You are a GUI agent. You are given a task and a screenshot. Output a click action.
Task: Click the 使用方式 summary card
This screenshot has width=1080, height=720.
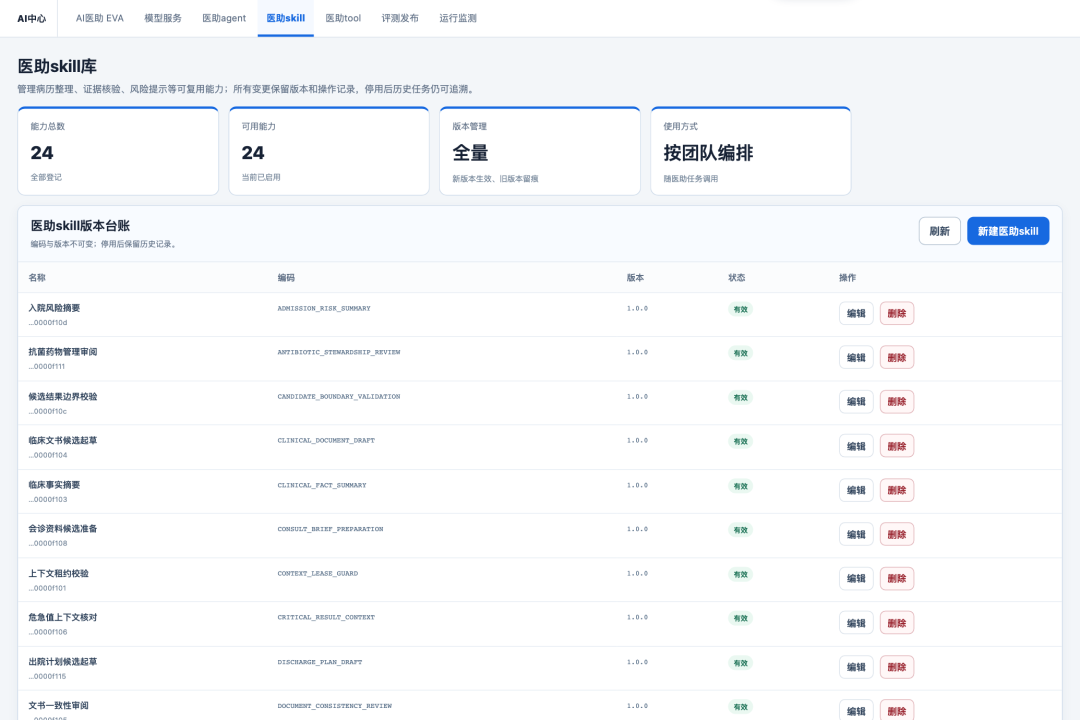pyautogui.click(x=751, y=151)
